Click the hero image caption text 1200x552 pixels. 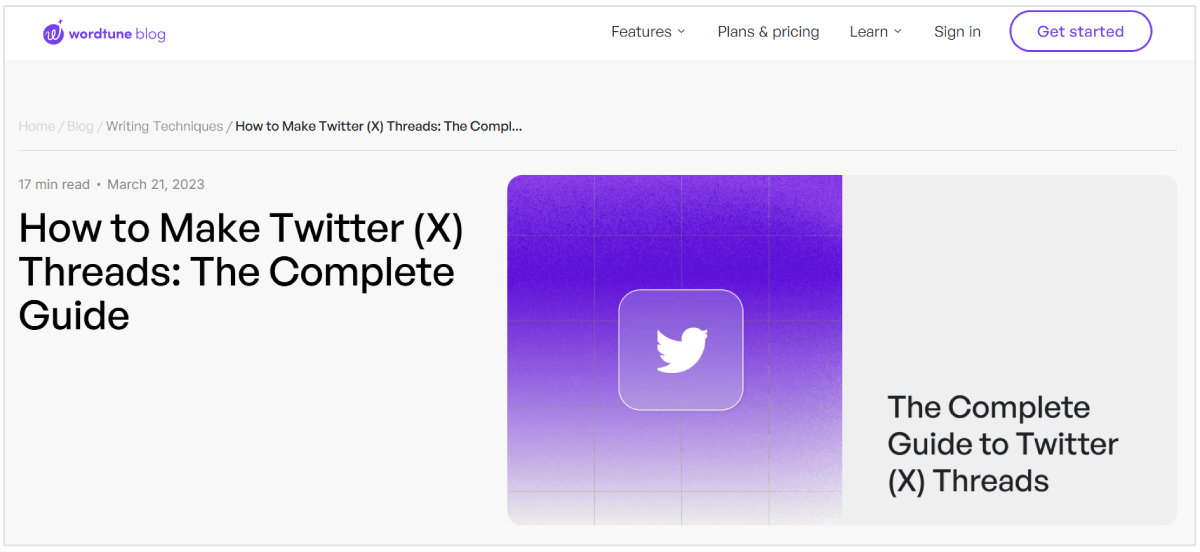click(1002, 444)
